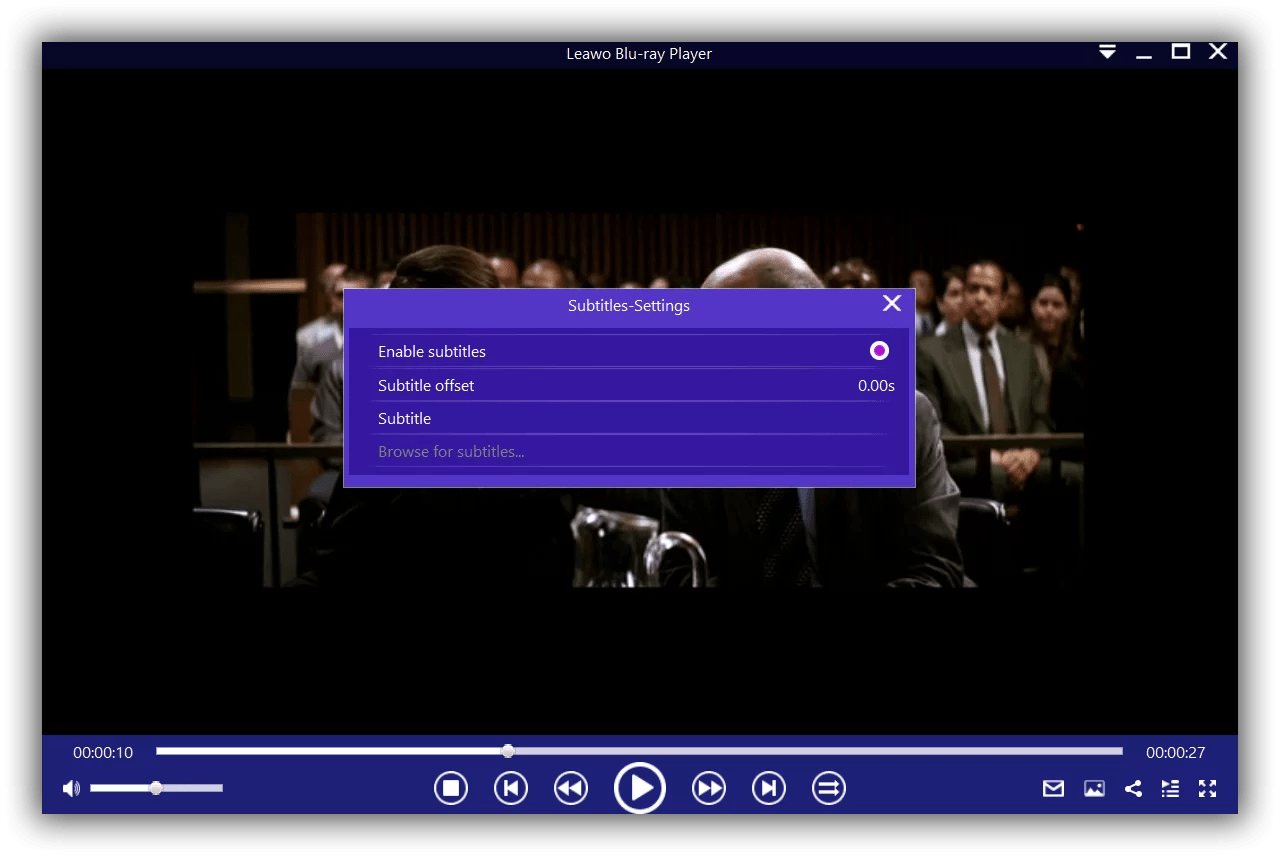1280x856 pixels.
Task: Expand the Subtitle selection row
Action: pyautogui.click(x=629, y=418)
